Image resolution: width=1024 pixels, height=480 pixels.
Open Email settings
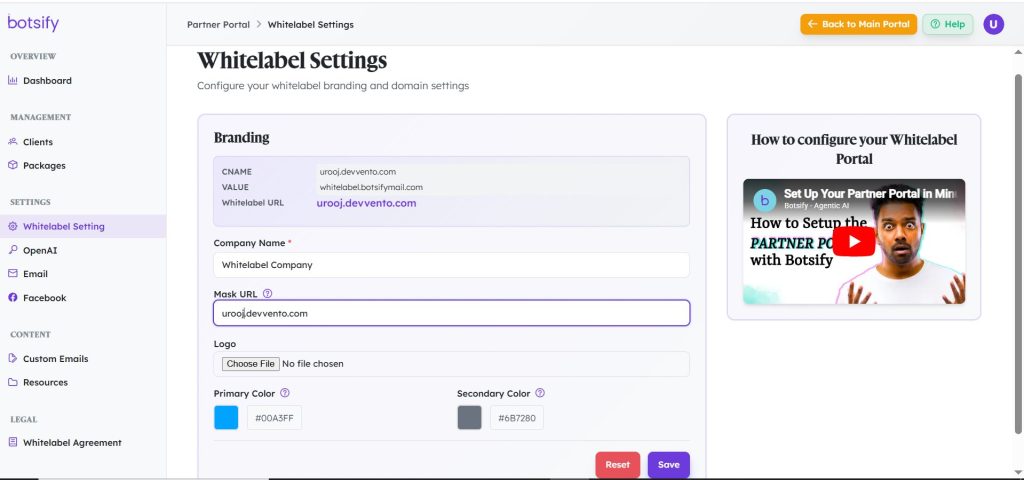pos(35,274)
